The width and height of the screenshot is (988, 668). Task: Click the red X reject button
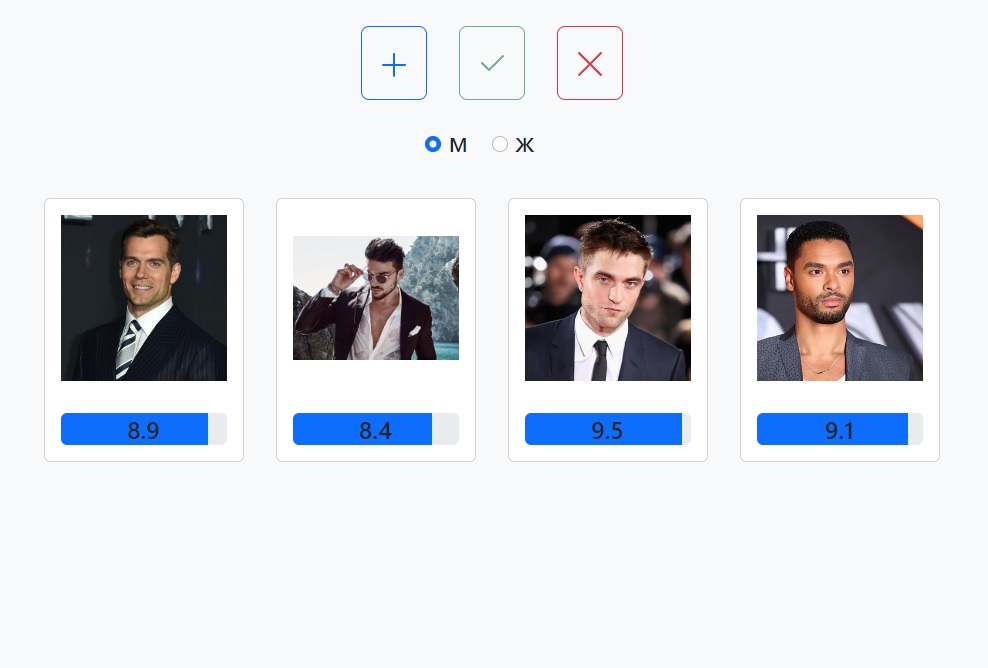pyautogui.click(x=590, y=64)
